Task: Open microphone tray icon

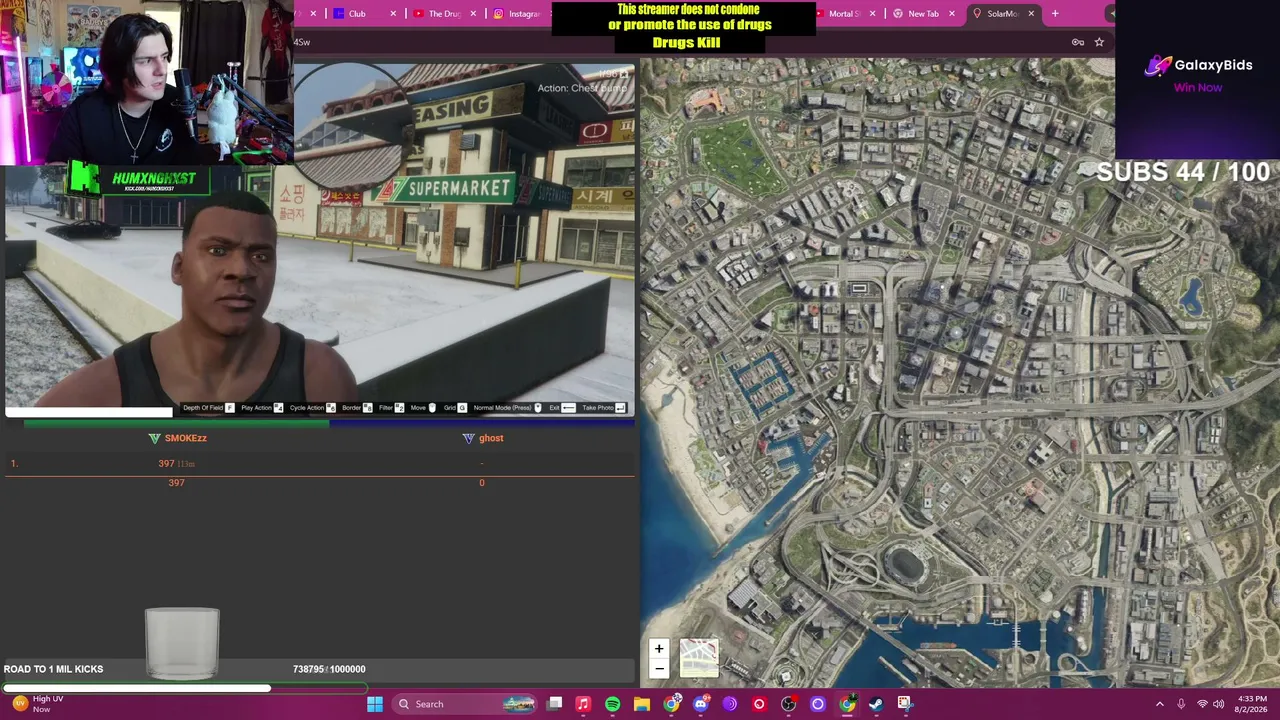Action: (1181, 704)
